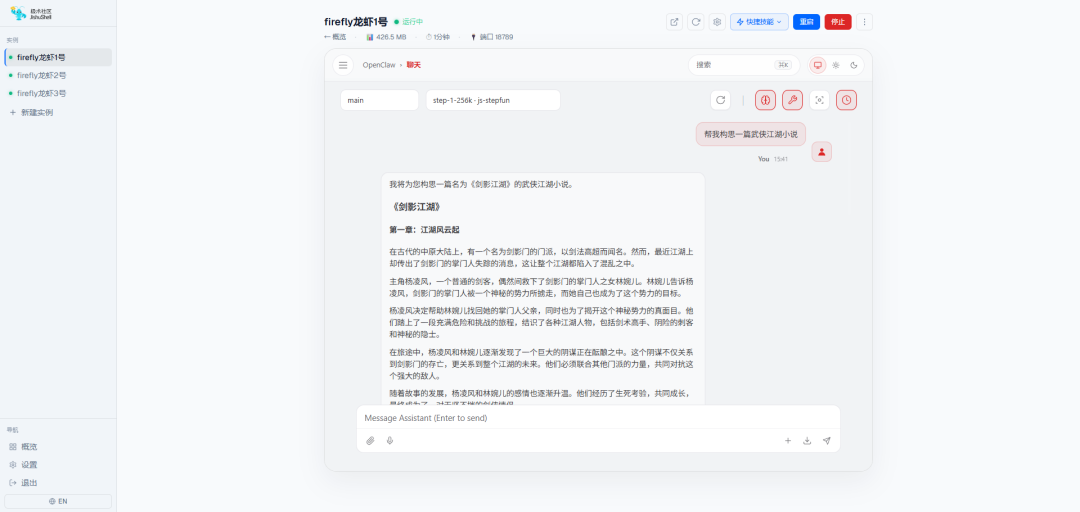
Task: Select the system theme monitor icon
Action: (818, 65)
